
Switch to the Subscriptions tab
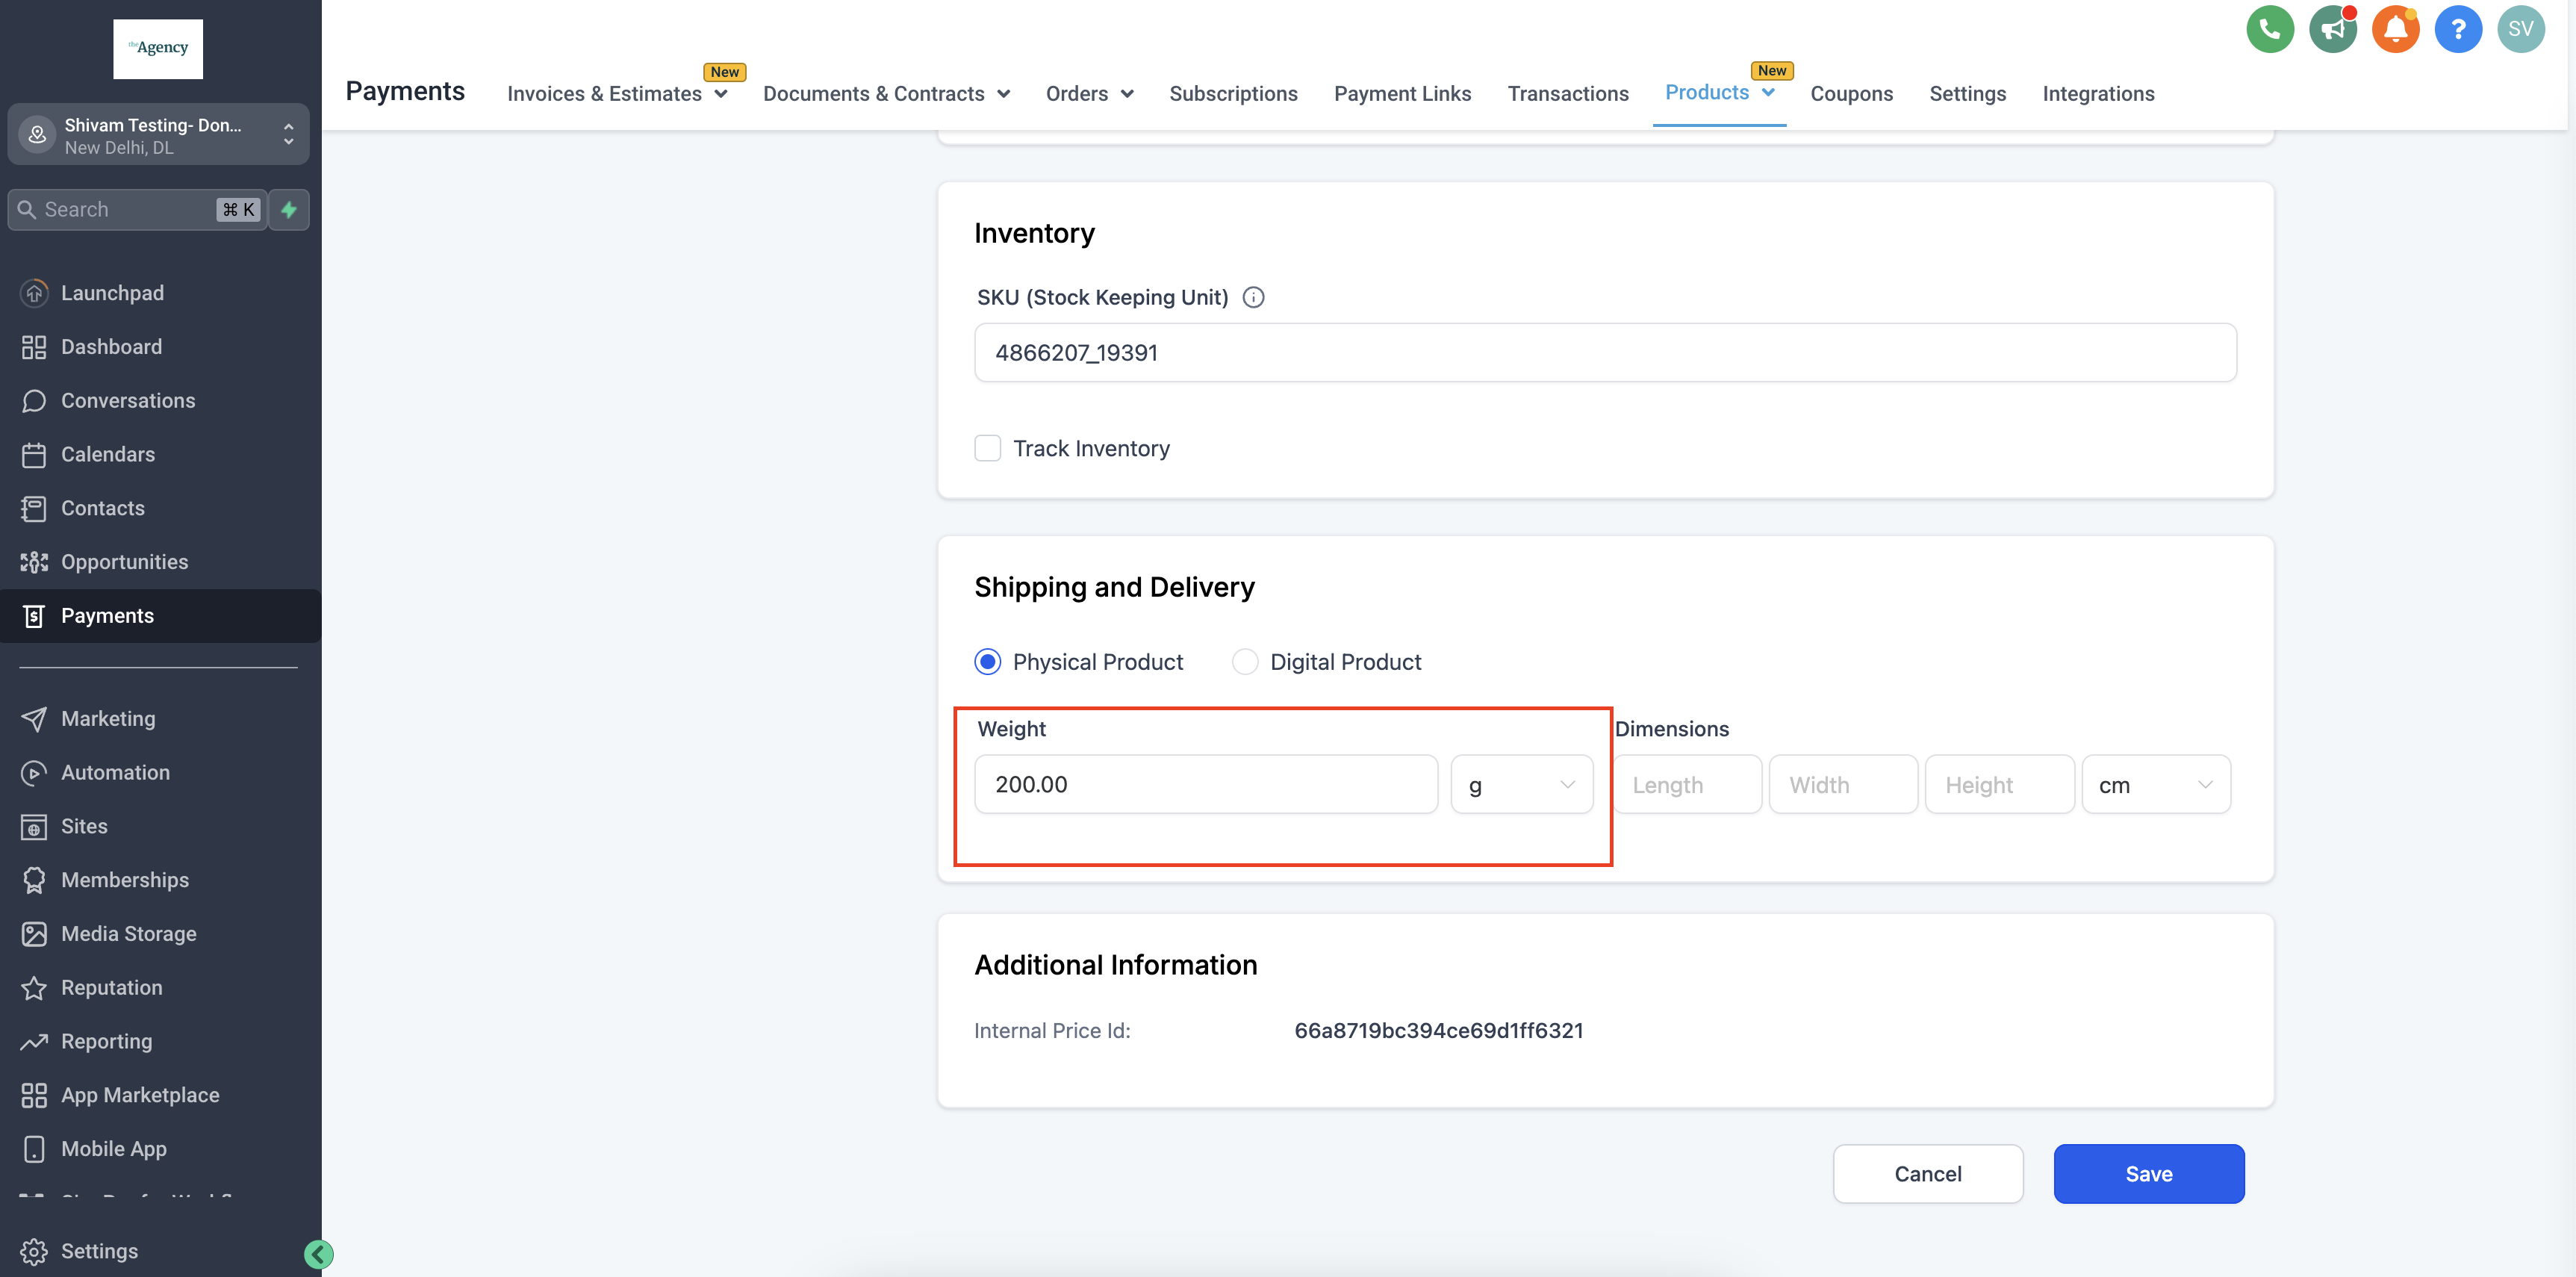click(x=1233, y=94)
